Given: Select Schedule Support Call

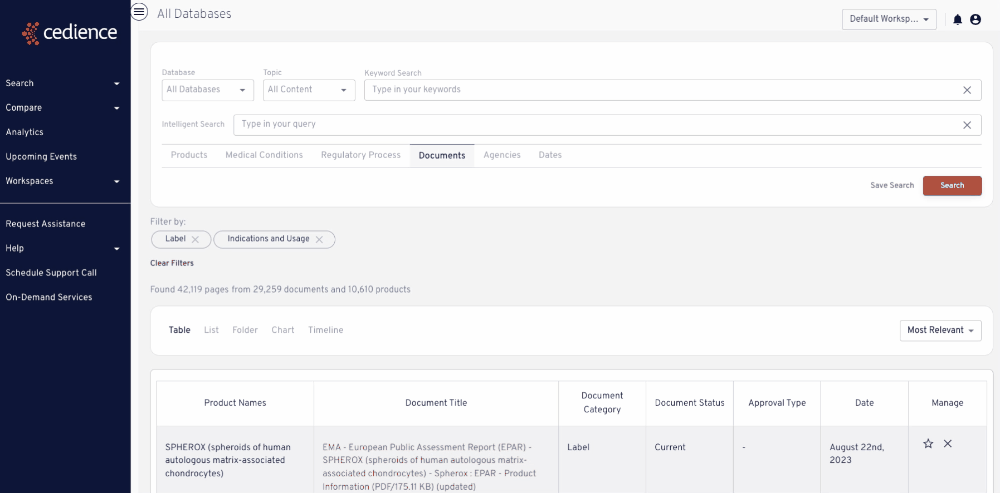Looking at the screenshot, I should (51, 272).
